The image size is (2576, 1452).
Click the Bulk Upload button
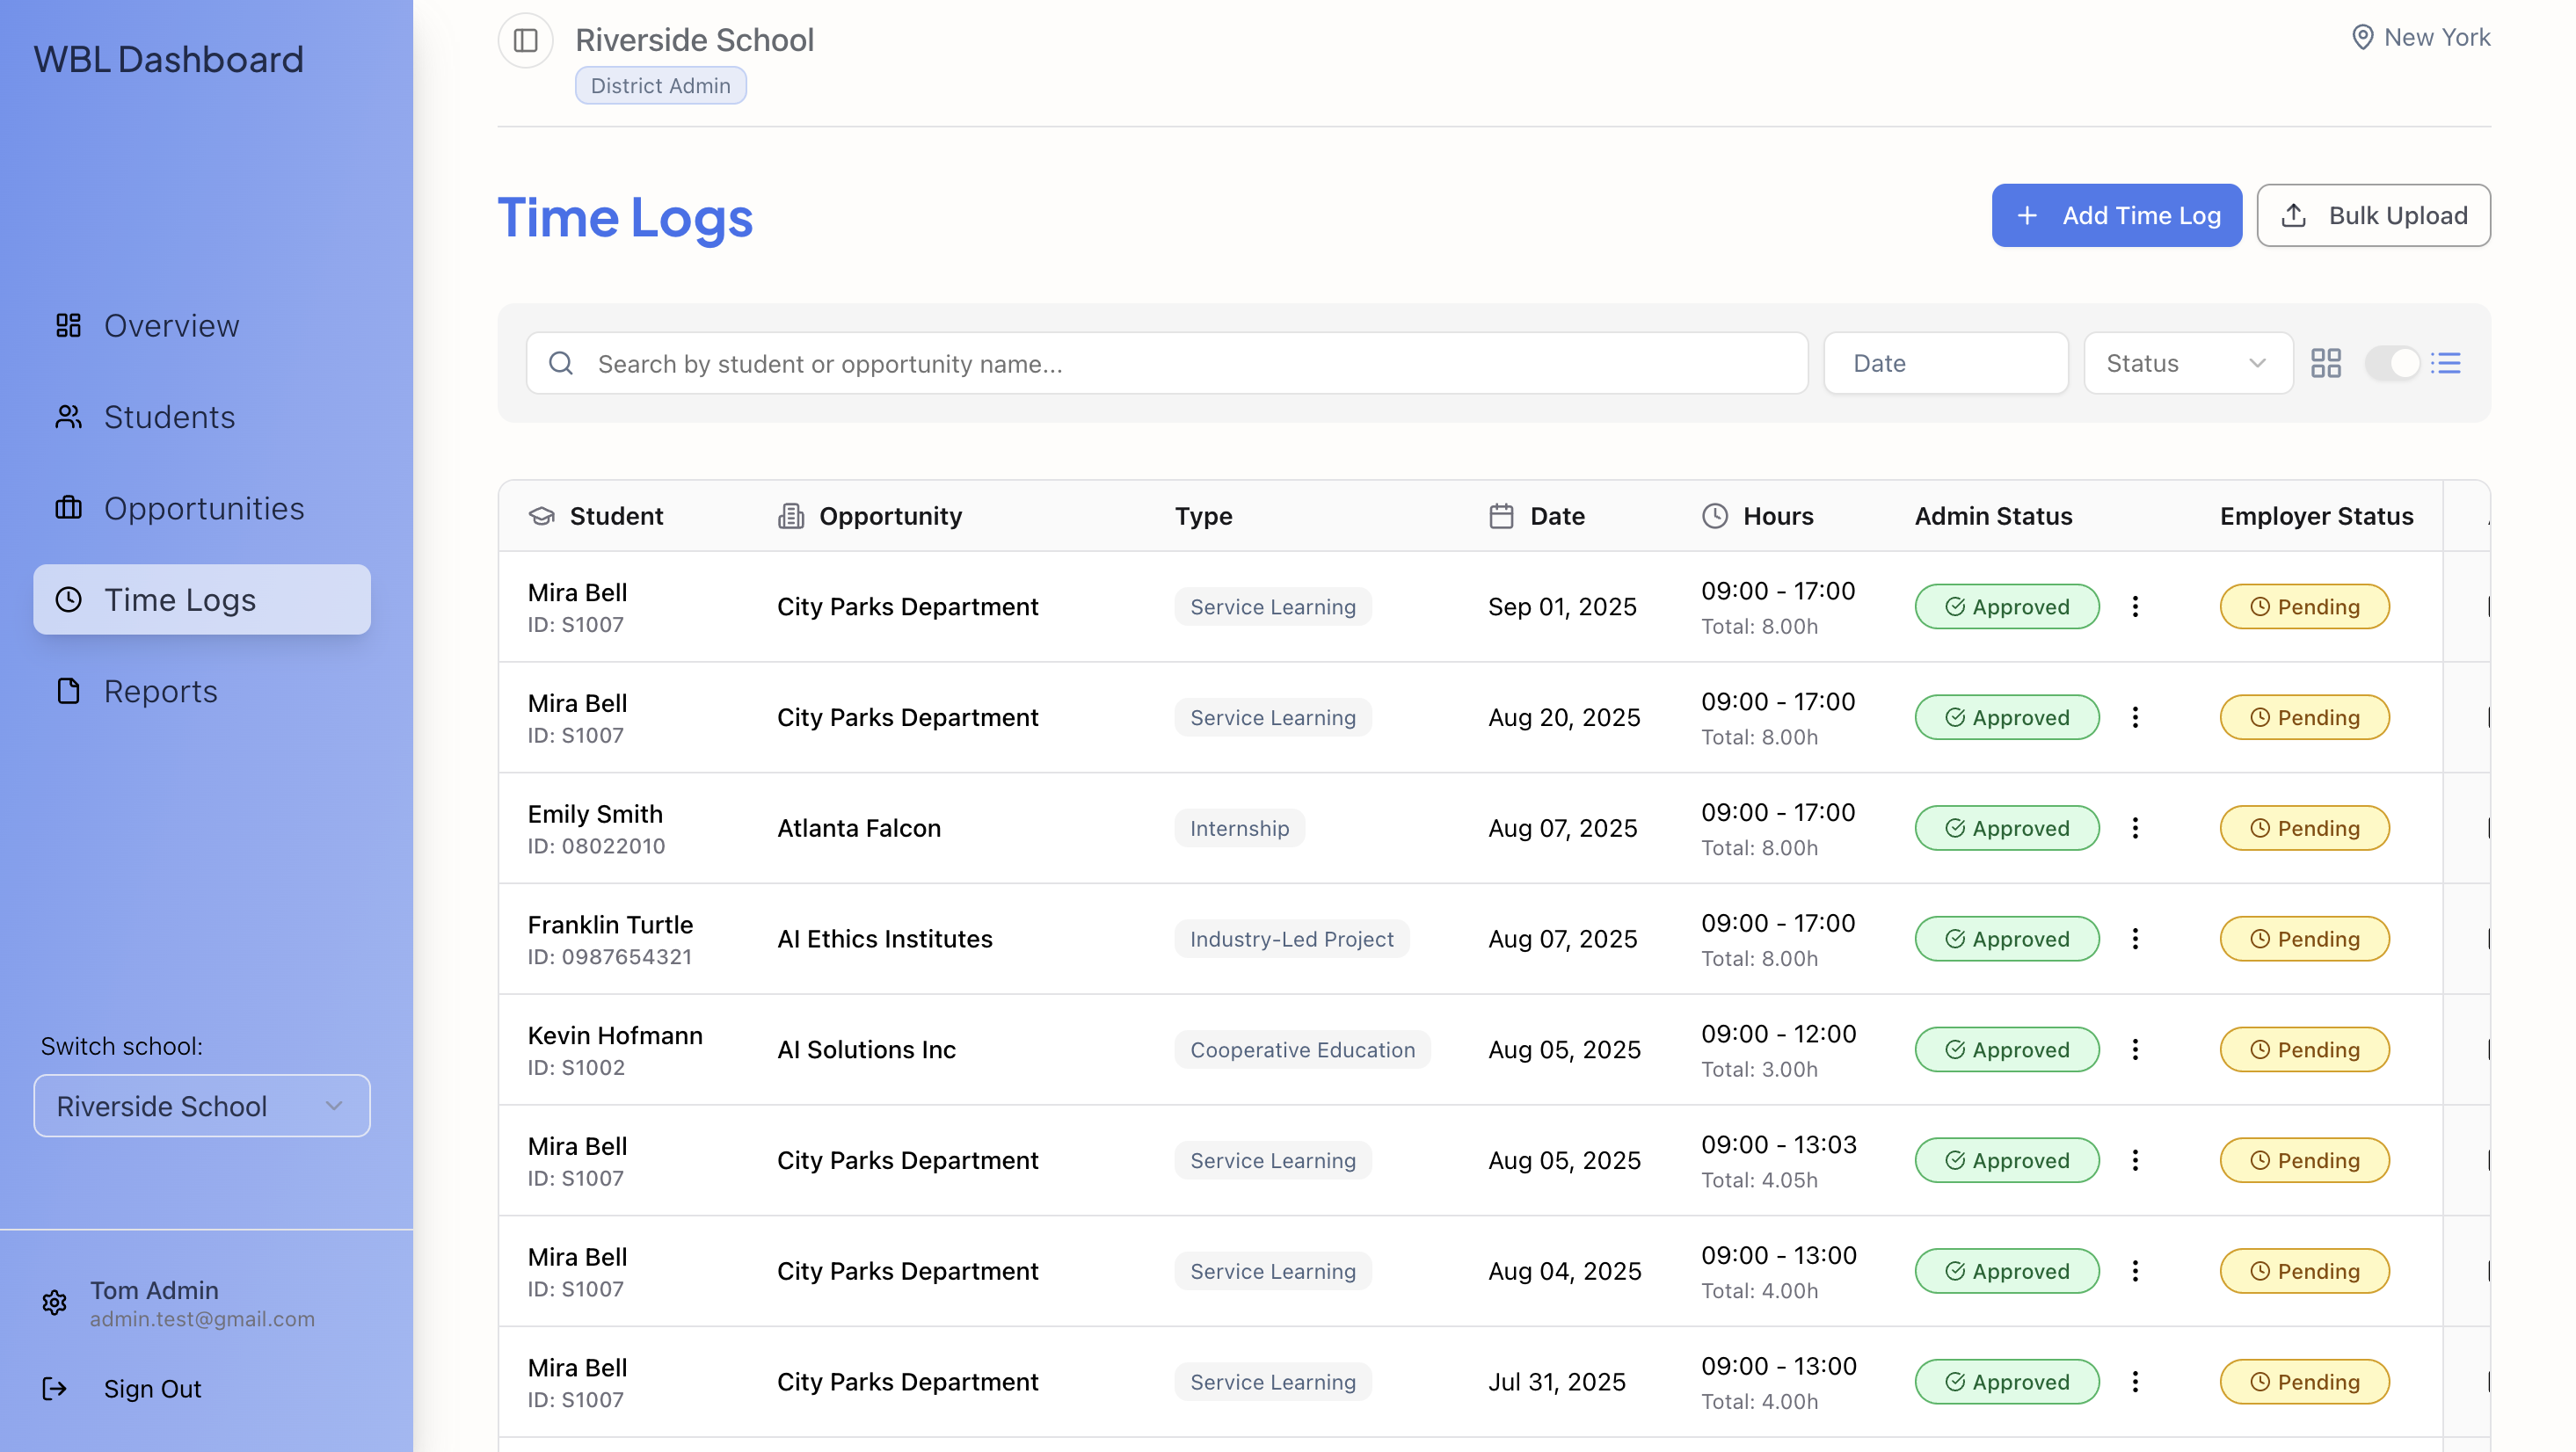point(2374,215)
